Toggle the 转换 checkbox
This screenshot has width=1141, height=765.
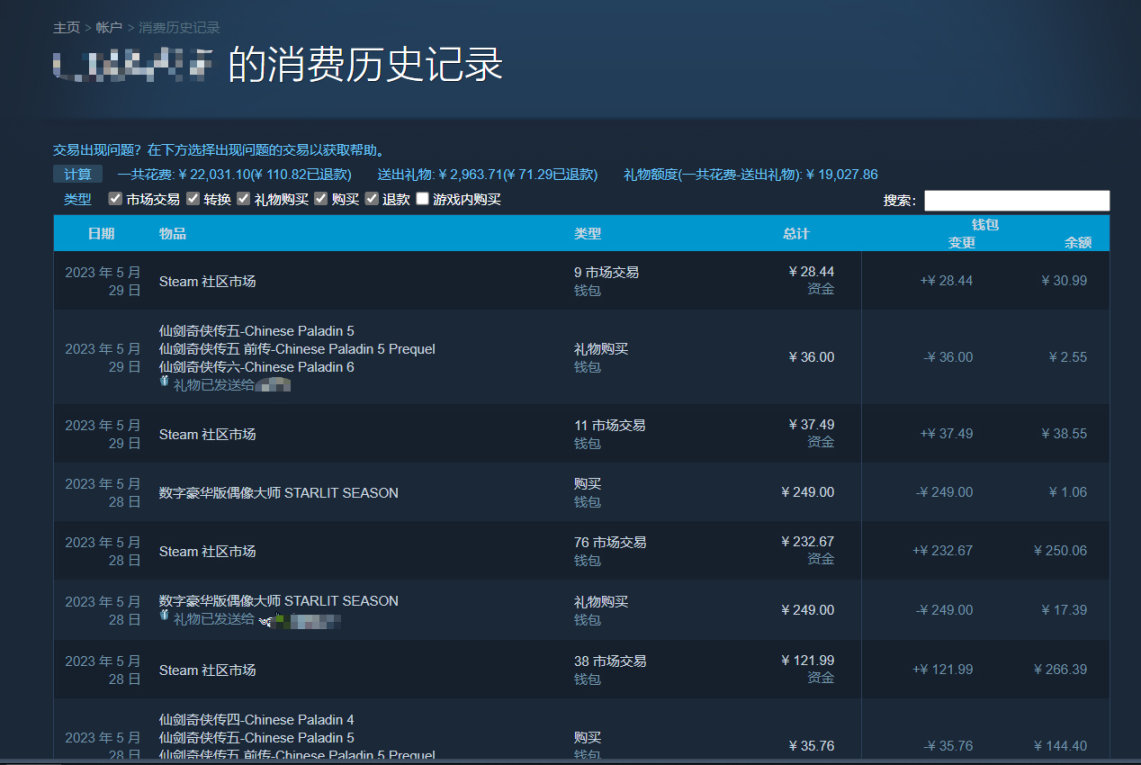click(193, 199)
